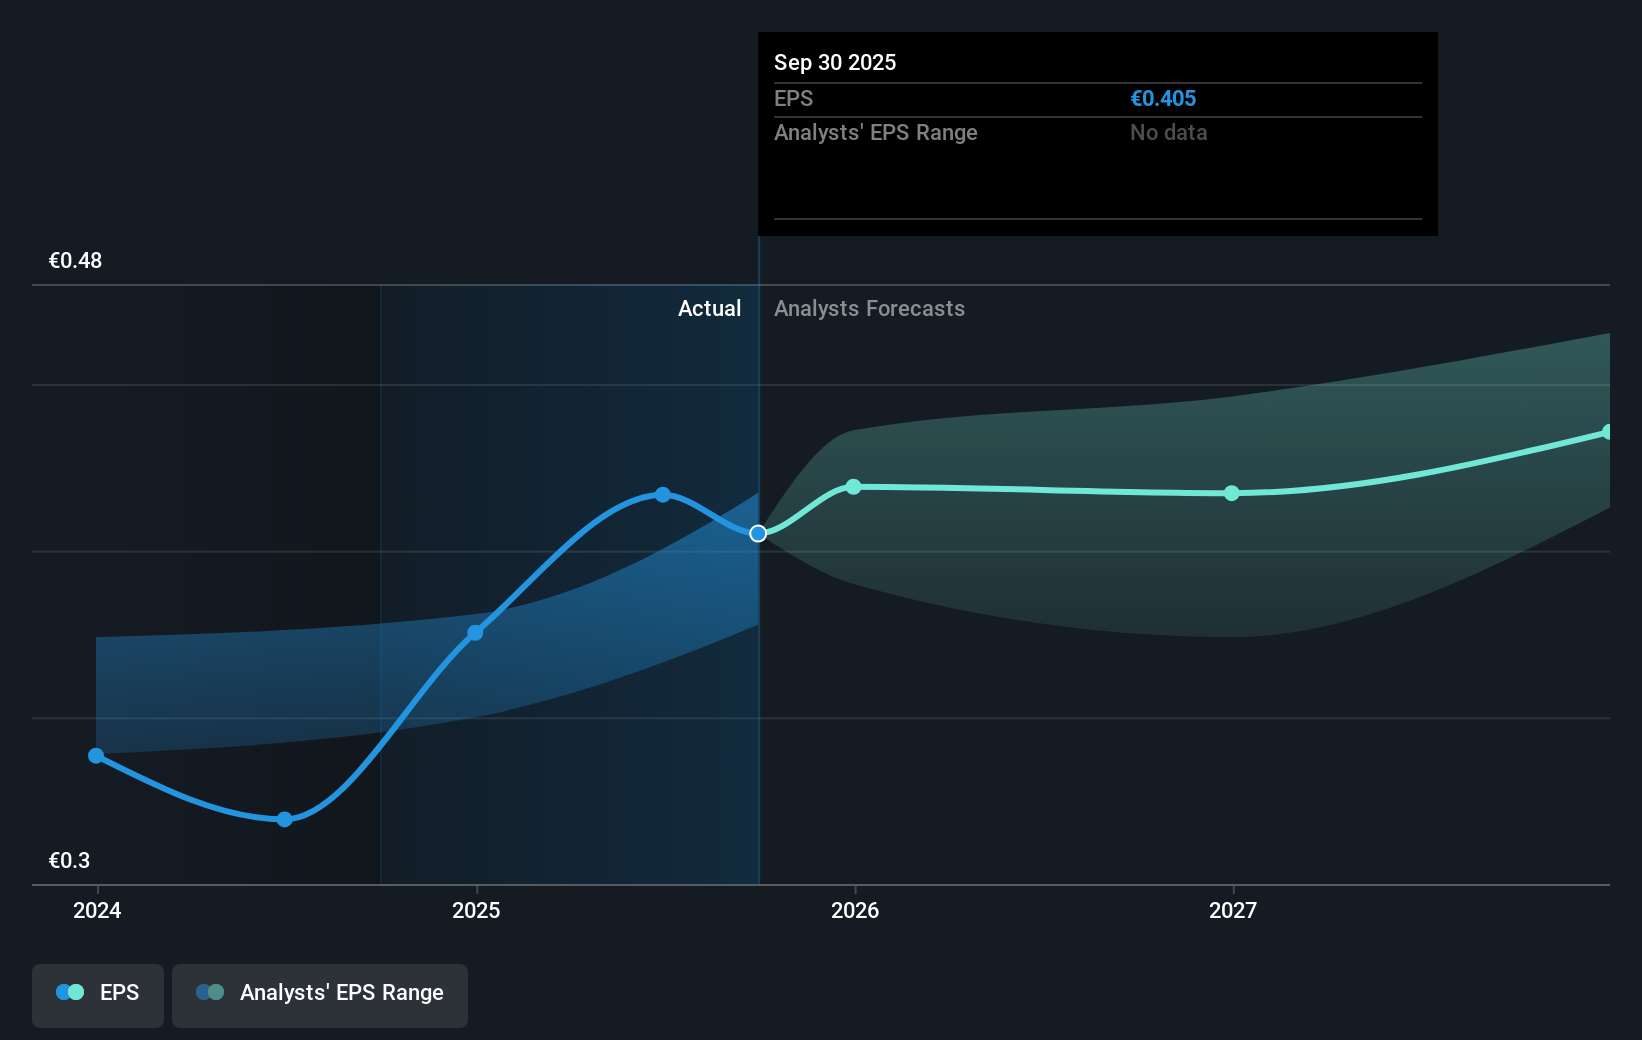Click the Analysts Forecasts label
Viewport: 1642px width, 1040px height.
coord(869,309)
